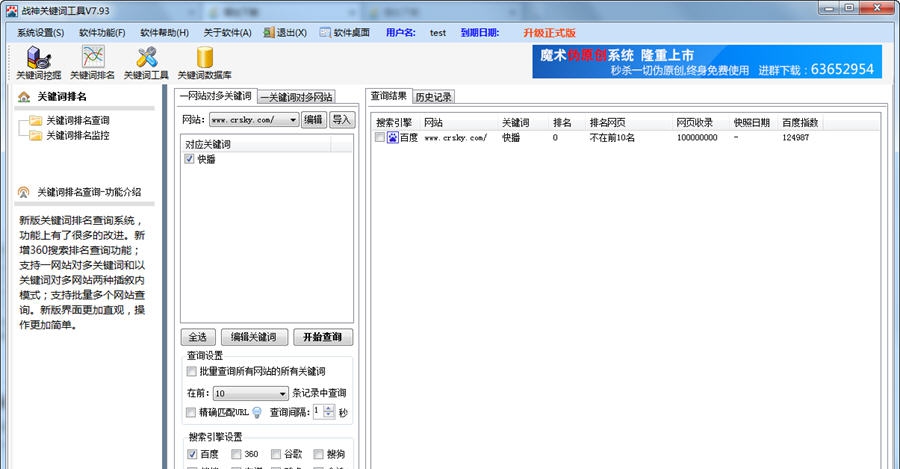The width and height of the screenshot is (900, 469).
Task: Click the 不在前10名 result cell
Action: click(x=612, y=138)
